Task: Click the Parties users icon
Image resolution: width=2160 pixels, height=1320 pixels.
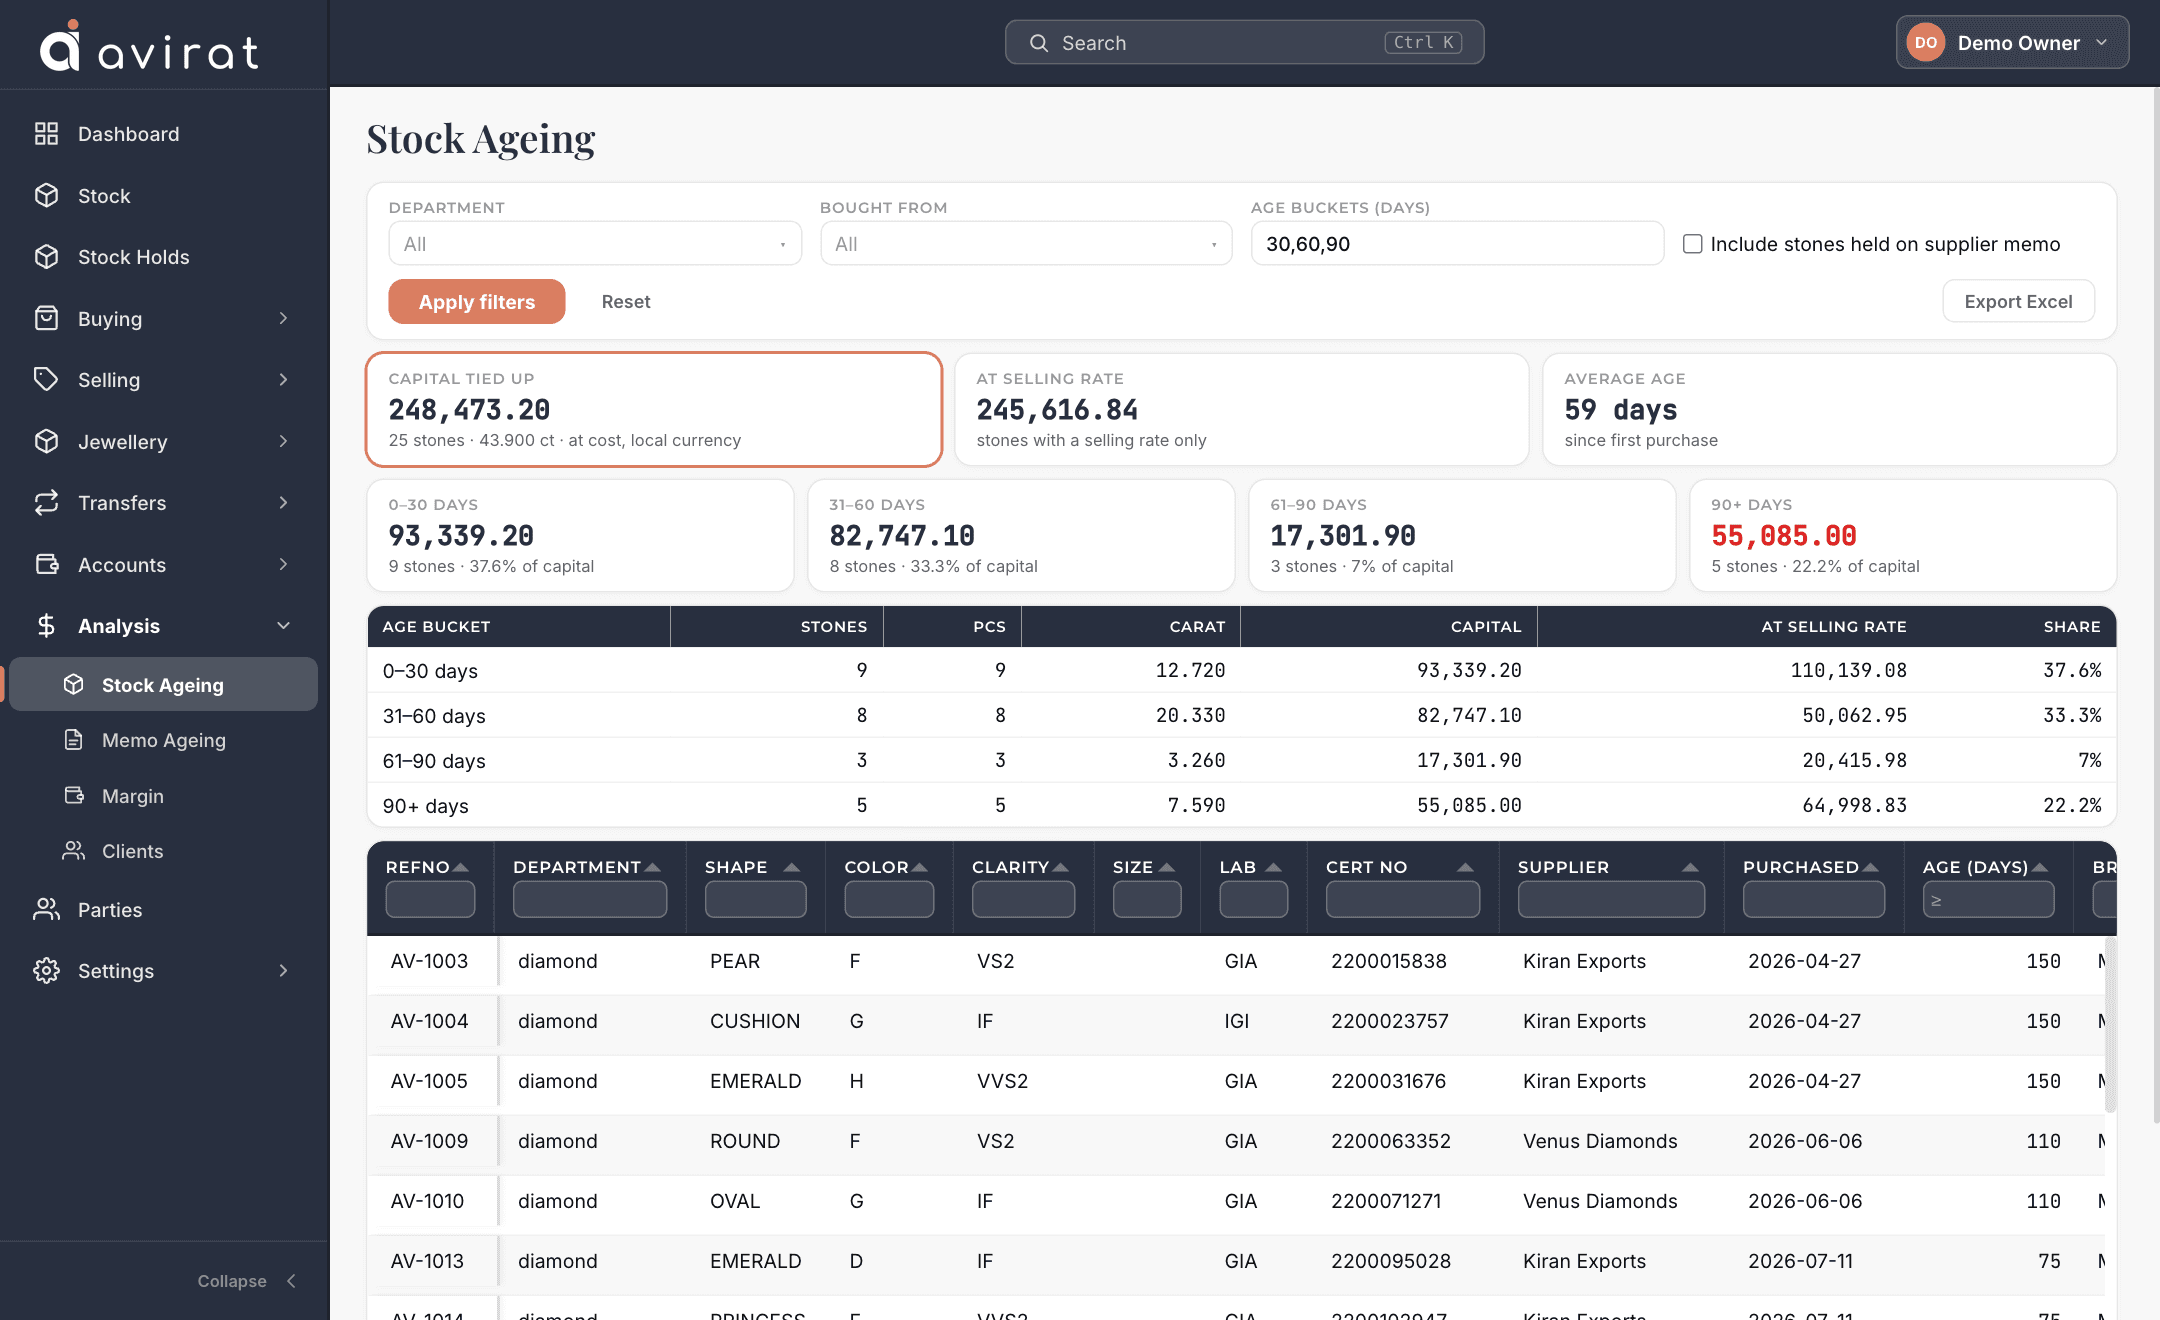Action: click(46, 909)
